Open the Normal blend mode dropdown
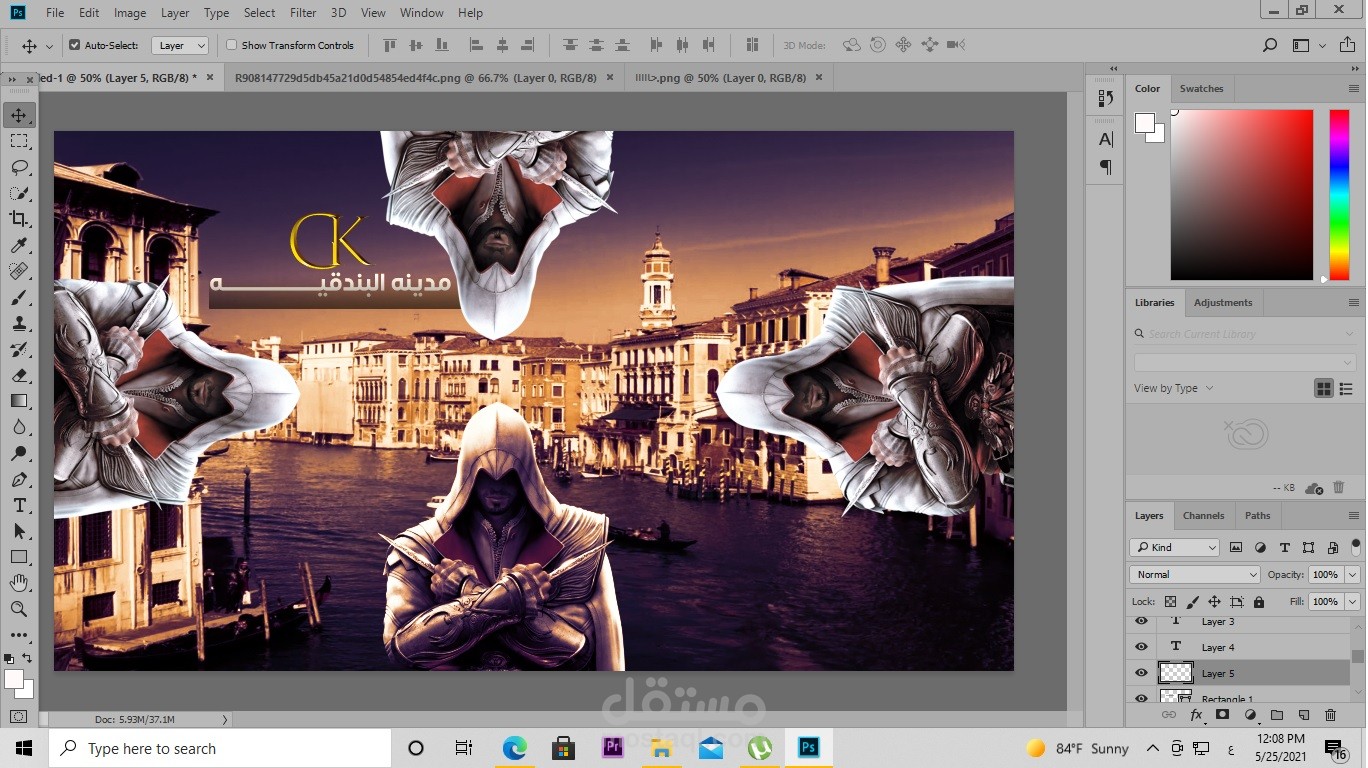The width and height of the screenshot is (1368, 768). coord(1195,574)
